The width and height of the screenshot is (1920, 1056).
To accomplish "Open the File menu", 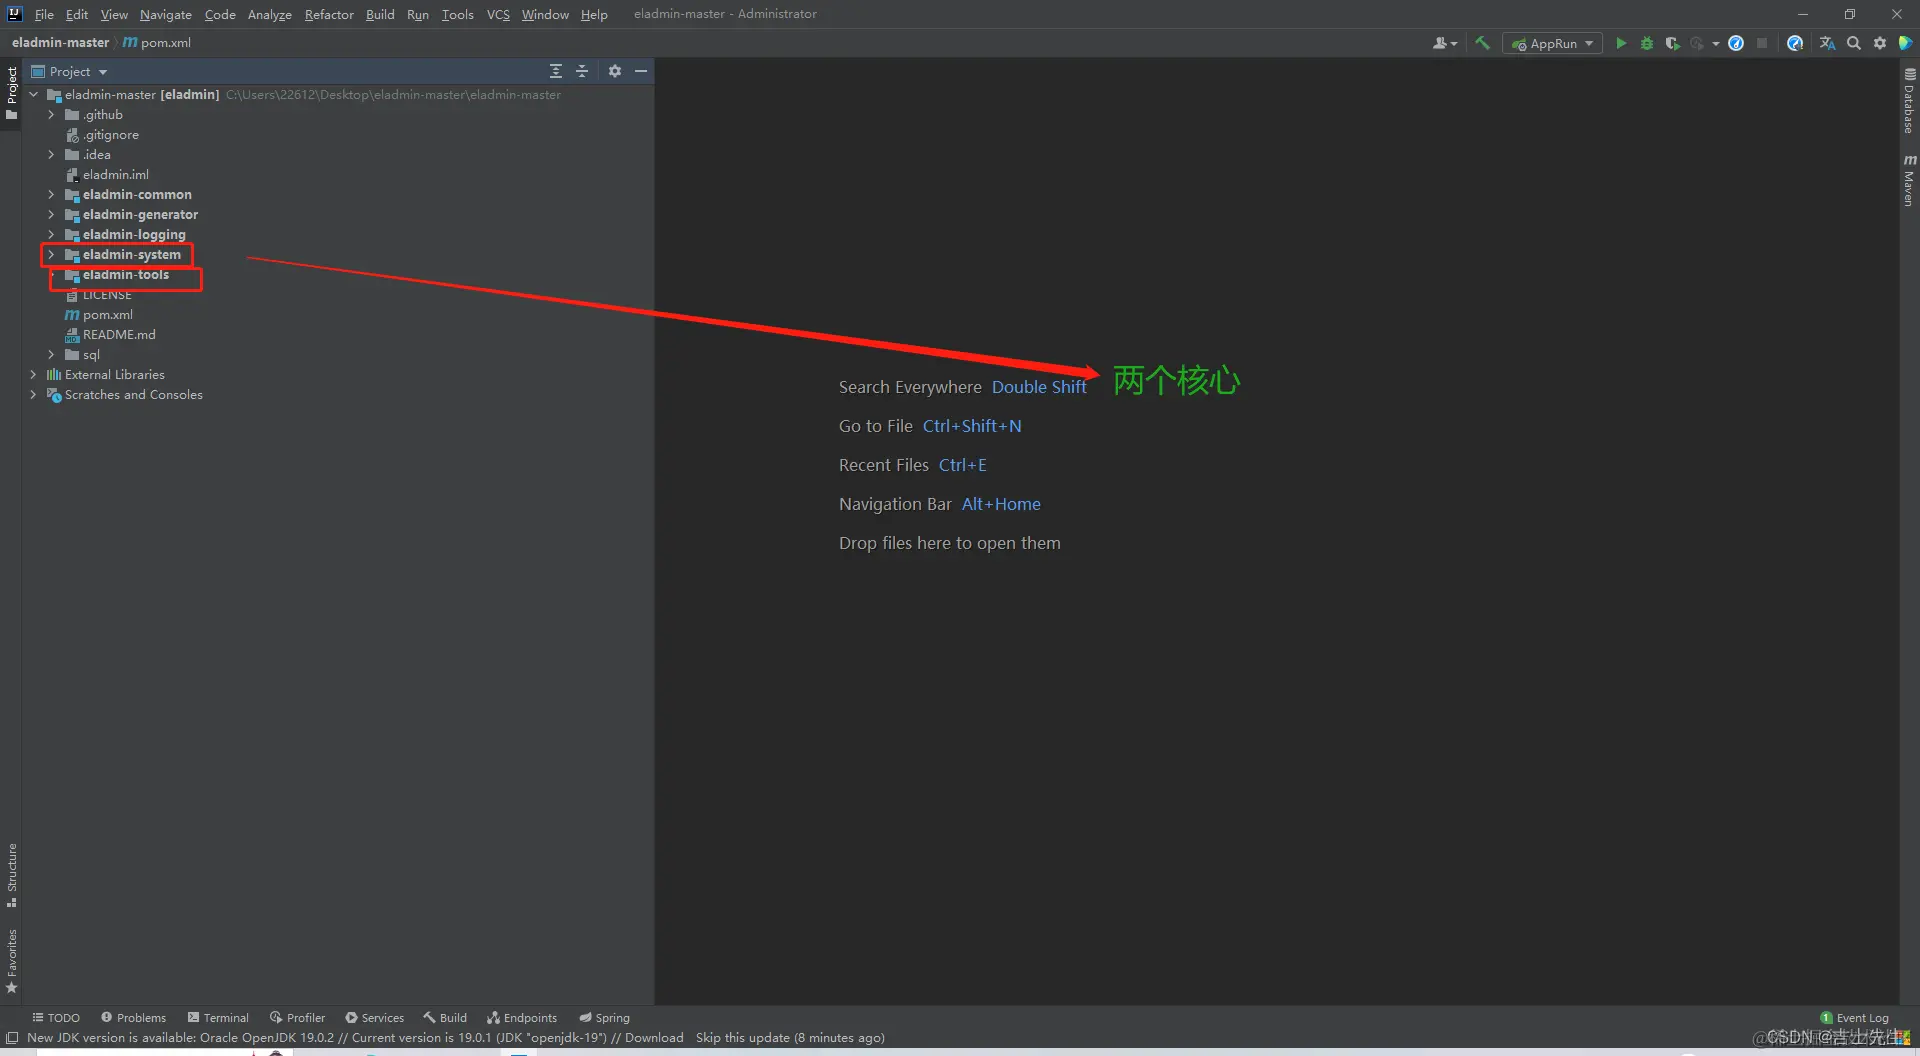I will click(44, 14).
